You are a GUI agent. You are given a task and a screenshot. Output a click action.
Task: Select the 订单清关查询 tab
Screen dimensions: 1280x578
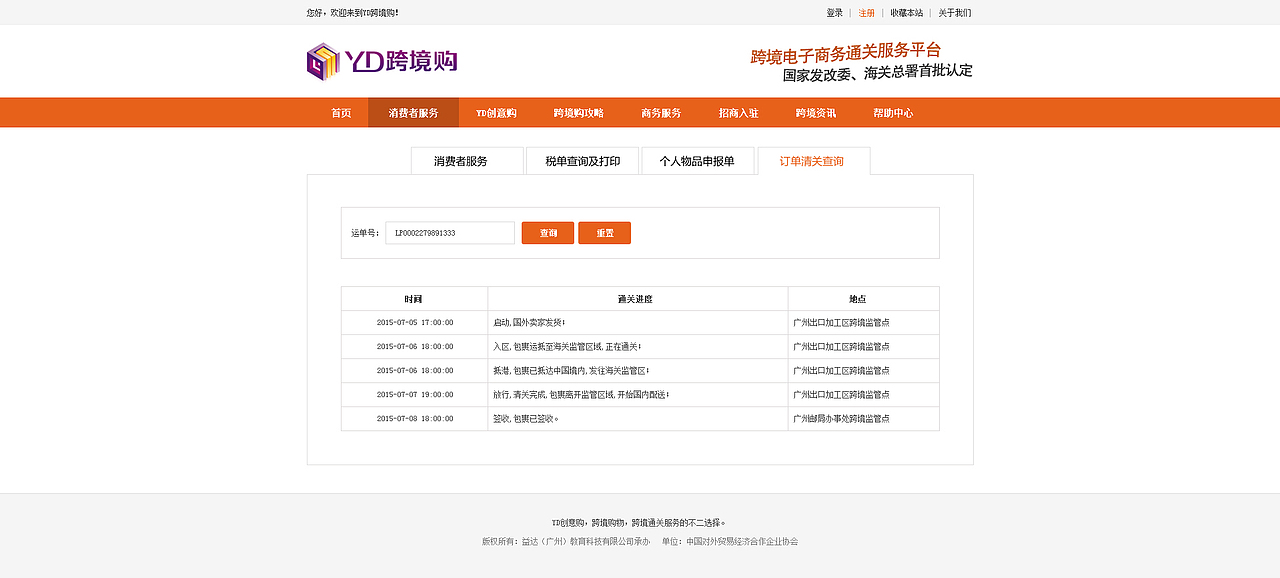pyautogui.click(x=812, y=160)
